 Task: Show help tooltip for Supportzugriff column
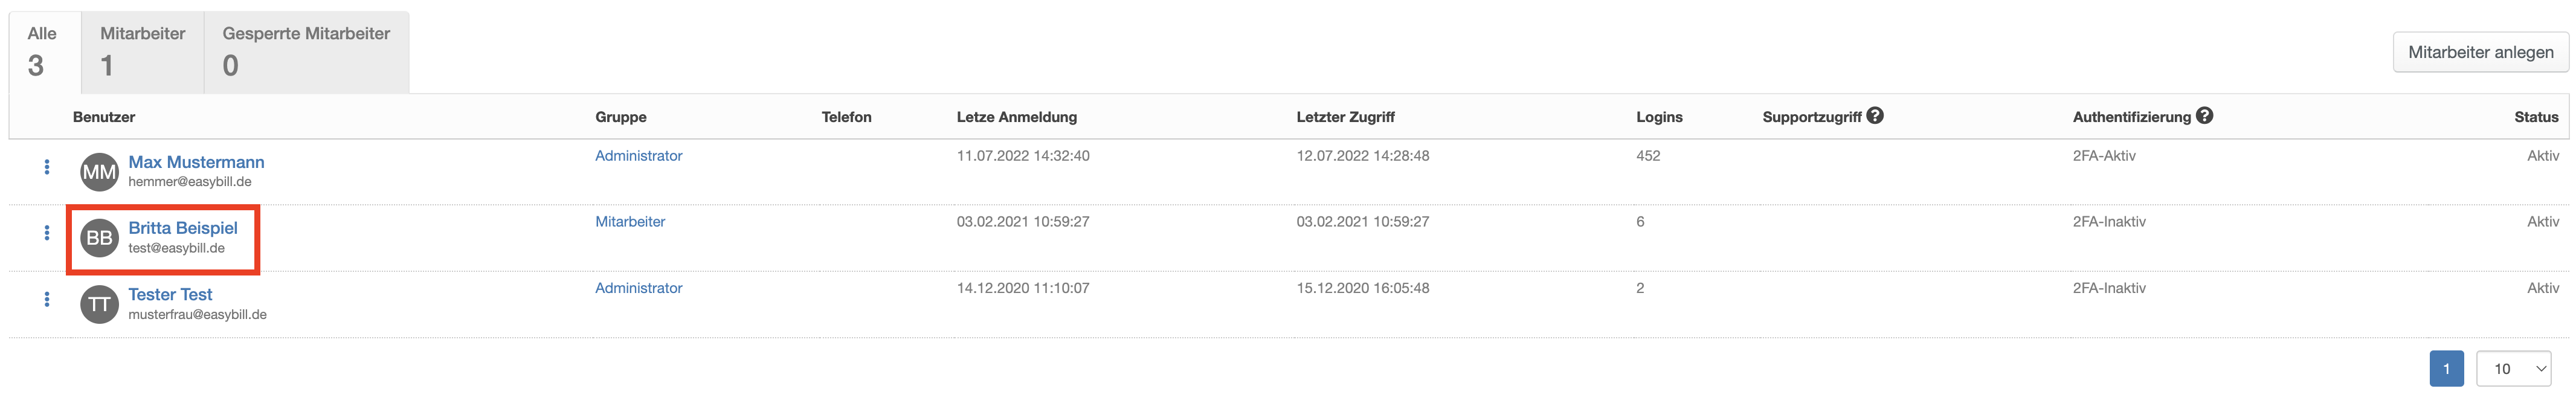pos(1875,116)
